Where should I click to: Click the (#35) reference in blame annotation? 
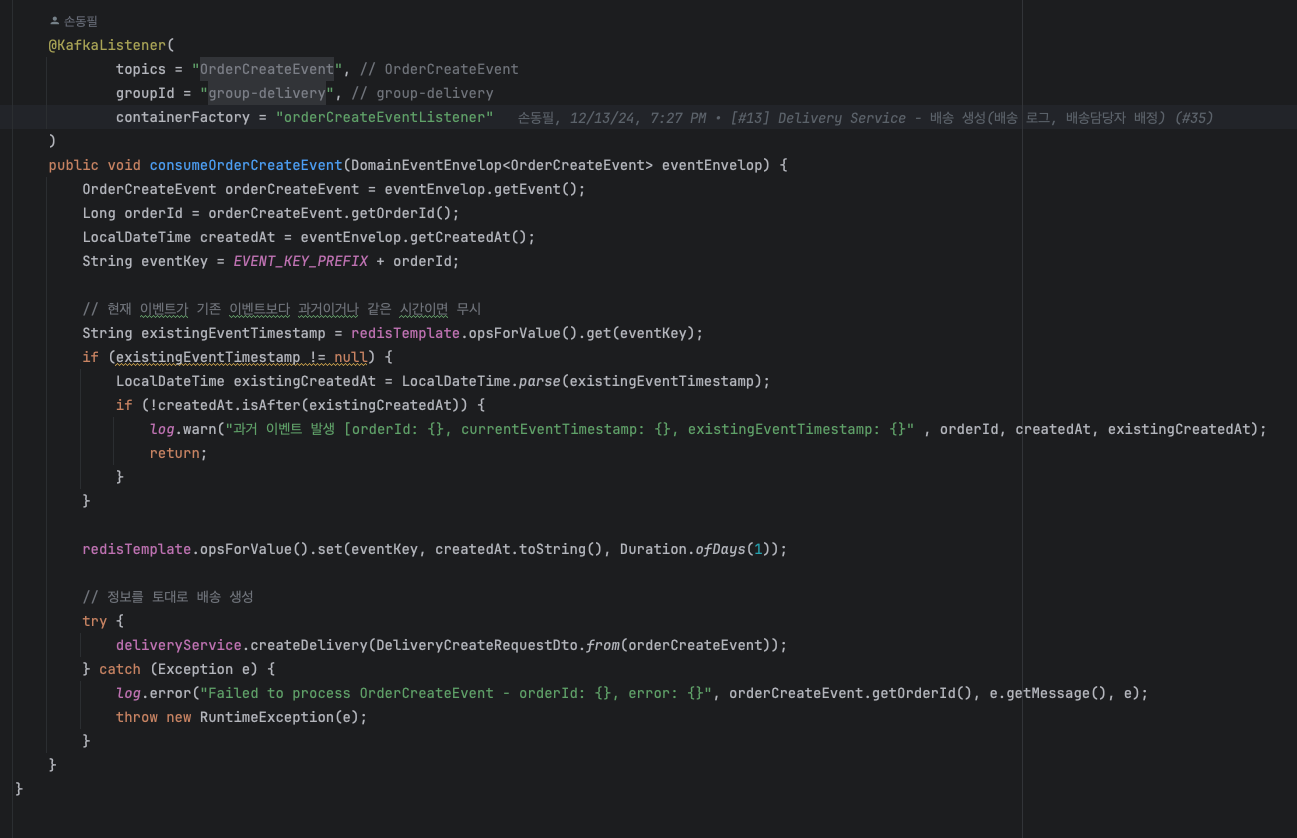1192,118
